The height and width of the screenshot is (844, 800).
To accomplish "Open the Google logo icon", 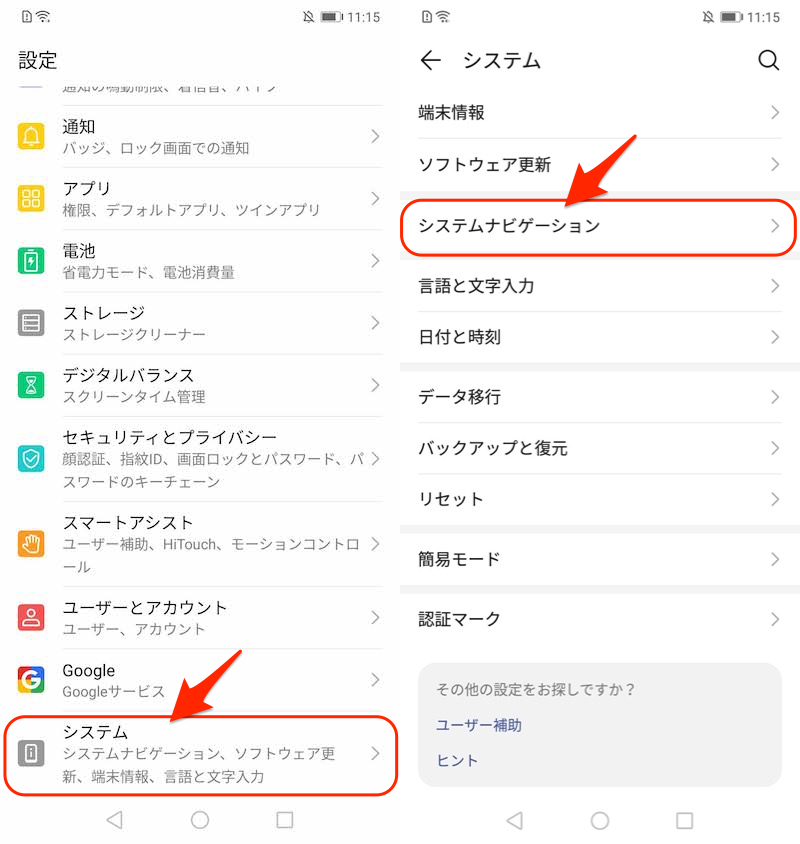I will click(x=31, y=679).
